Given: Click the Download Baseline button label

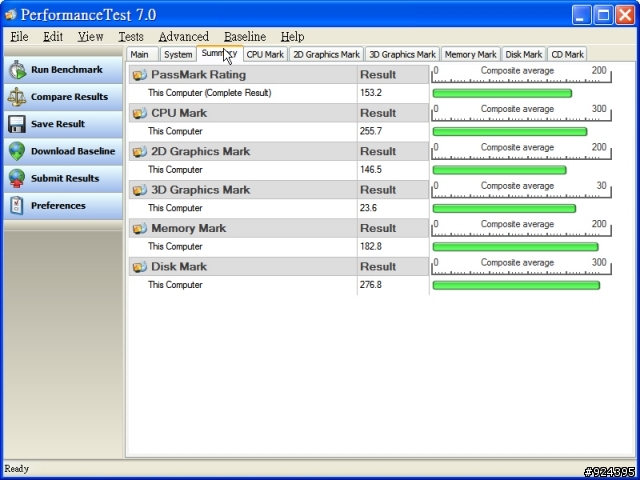Looking at the screenshot, I should [73, 151].
